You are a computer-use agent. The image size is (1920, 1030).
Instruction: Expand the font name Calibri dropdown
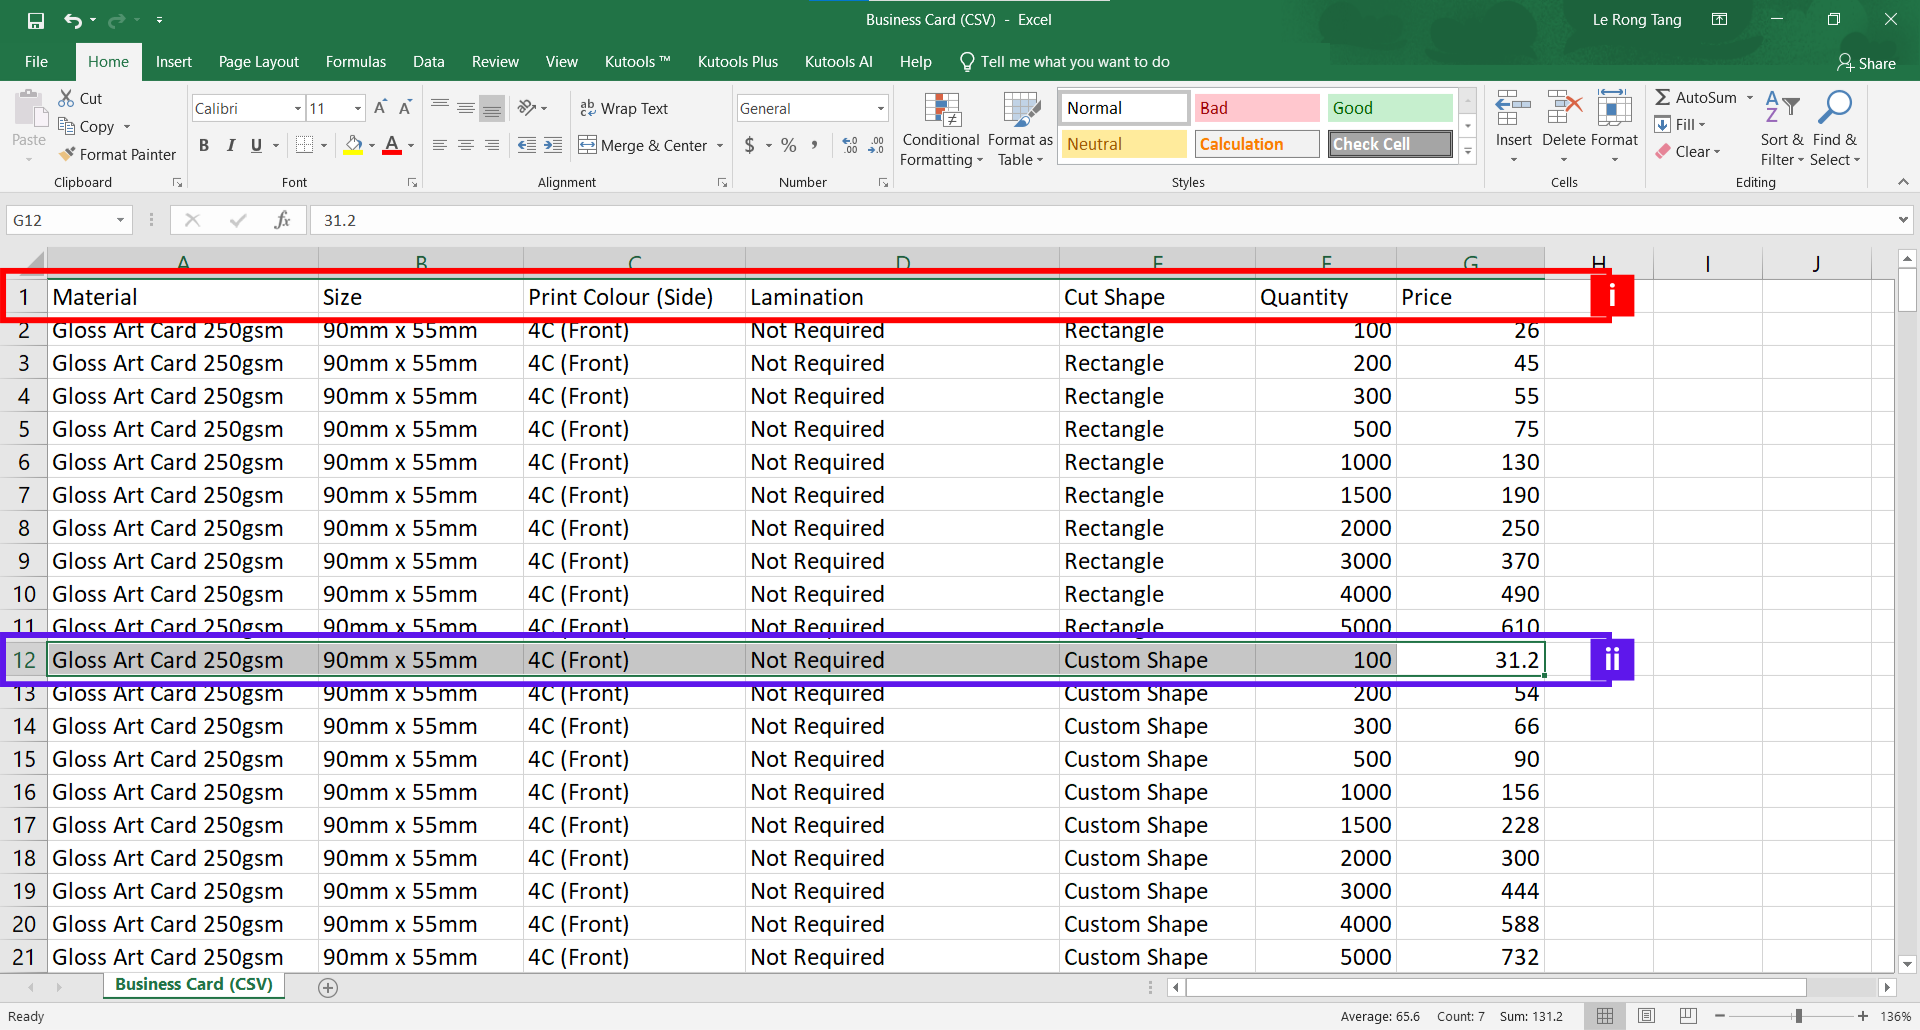click(x=298, y=108)
